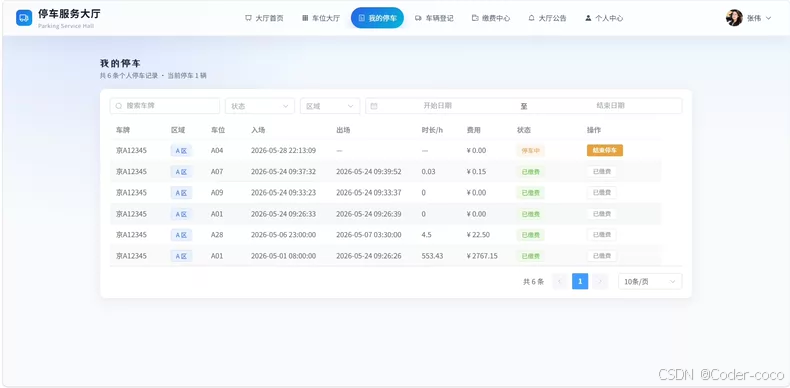The width and height of the screenshot is (790, 388).
Task: Expand the 状态 filter dropdown
Action: [260, 106]
